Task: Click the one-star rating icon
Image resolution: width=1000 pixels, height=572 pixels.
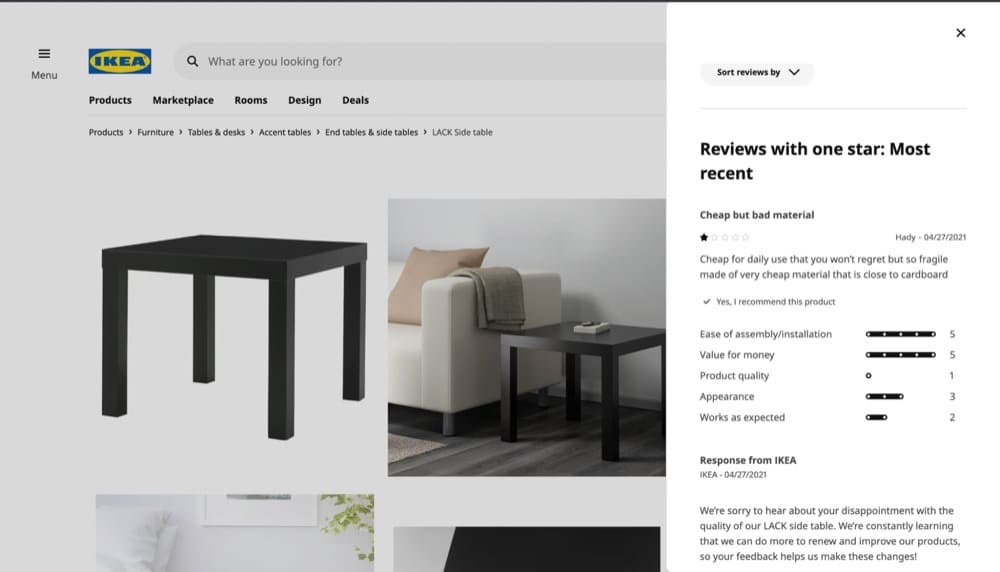Action: 704,237
